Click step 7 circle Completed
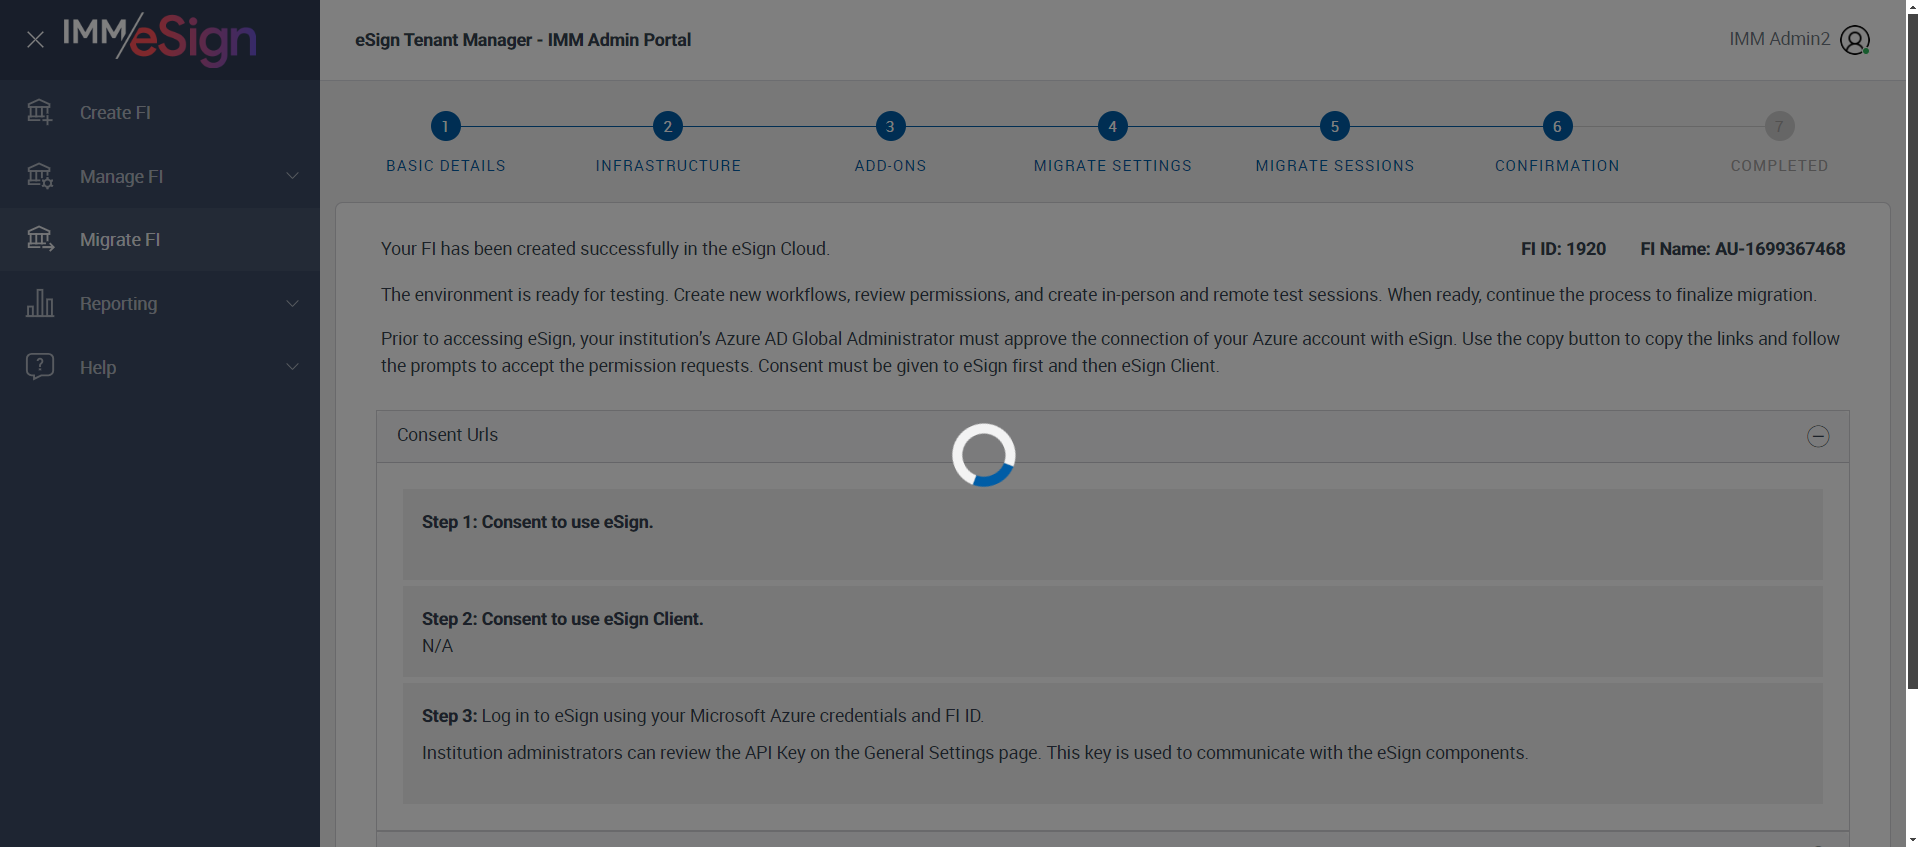 pos(1780,126)
